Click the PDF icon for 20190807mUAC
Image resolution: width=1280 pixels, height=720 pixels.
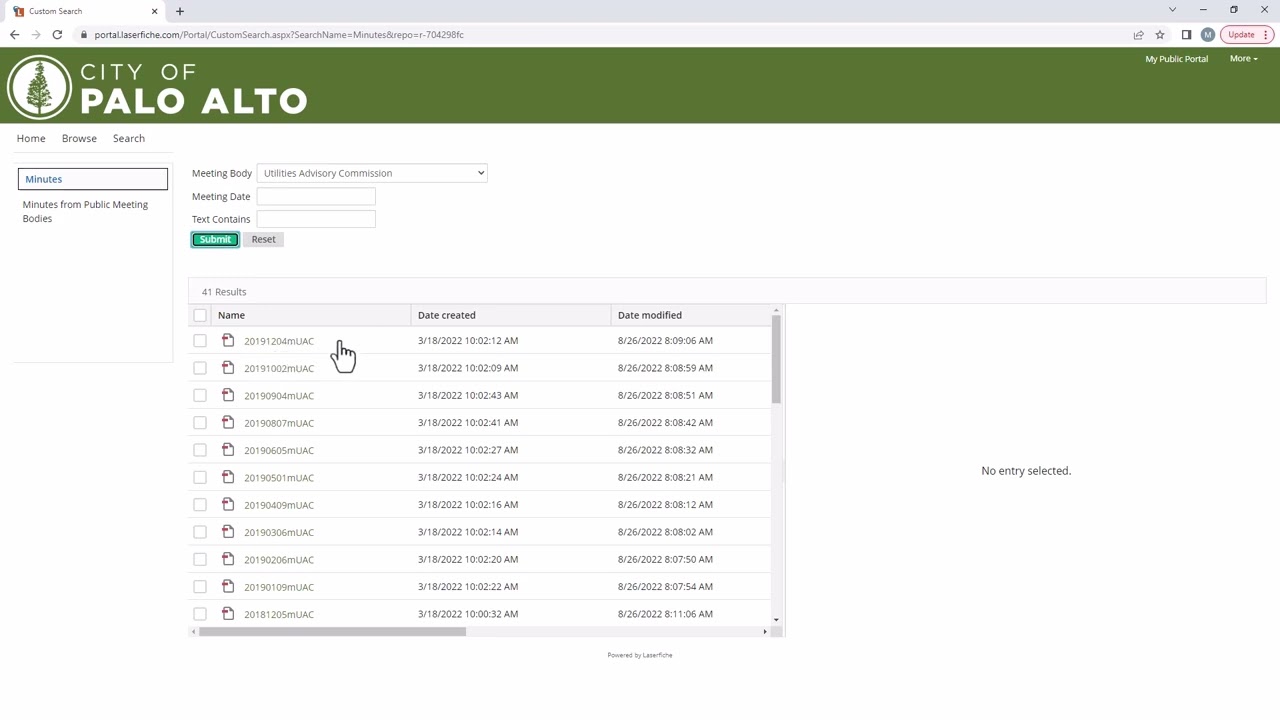(x=228, y=422)
